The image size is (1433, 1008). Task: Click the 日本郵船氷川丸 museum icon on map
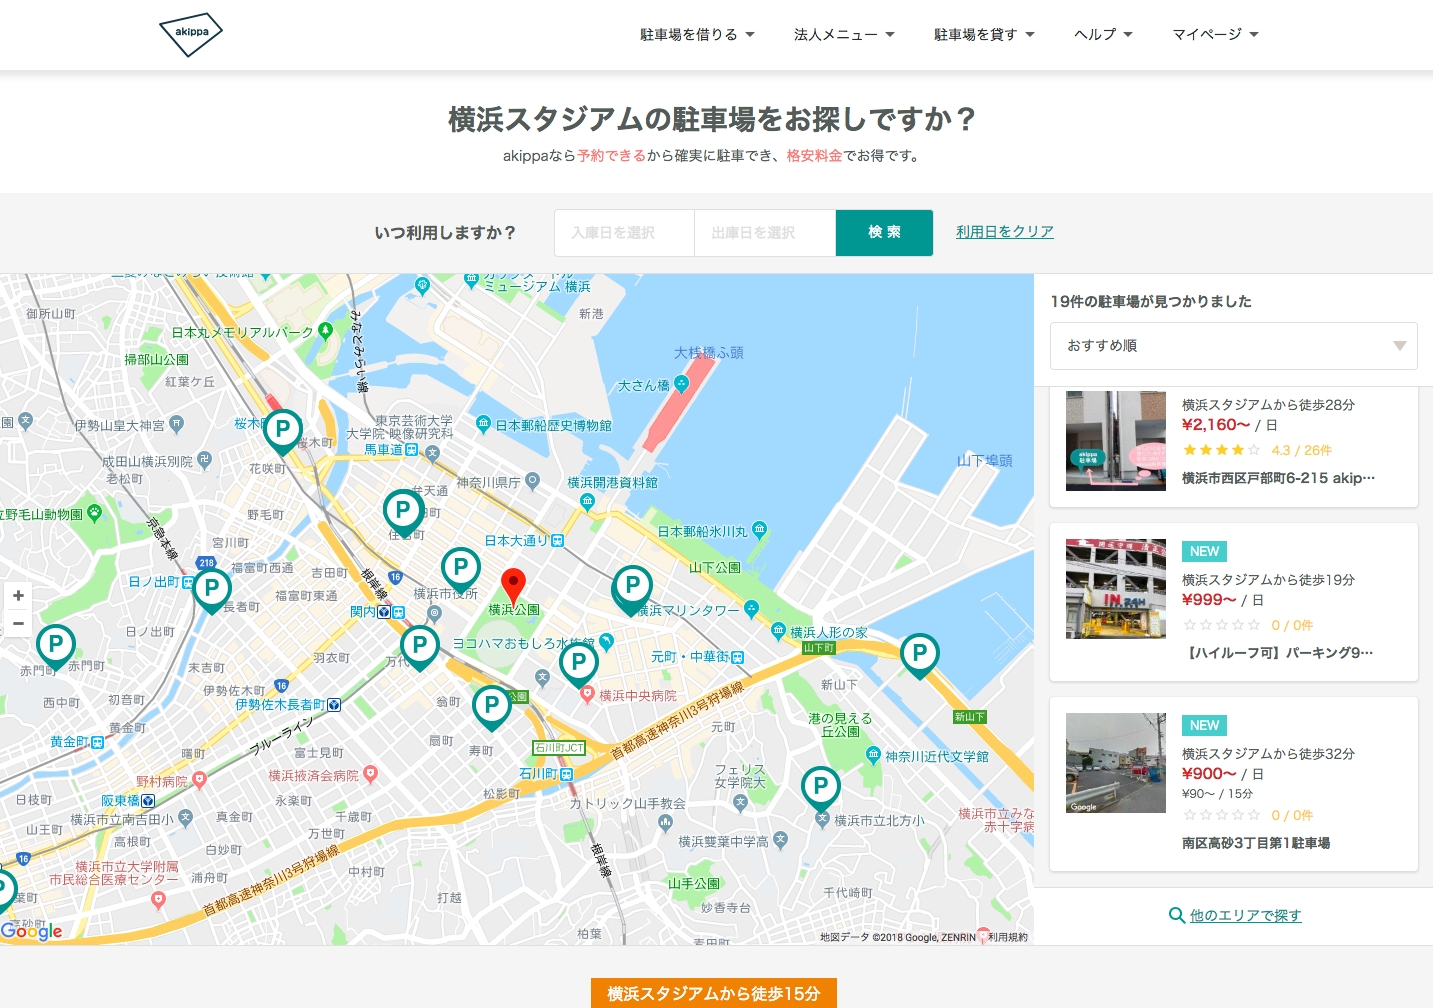pos(759,530)
